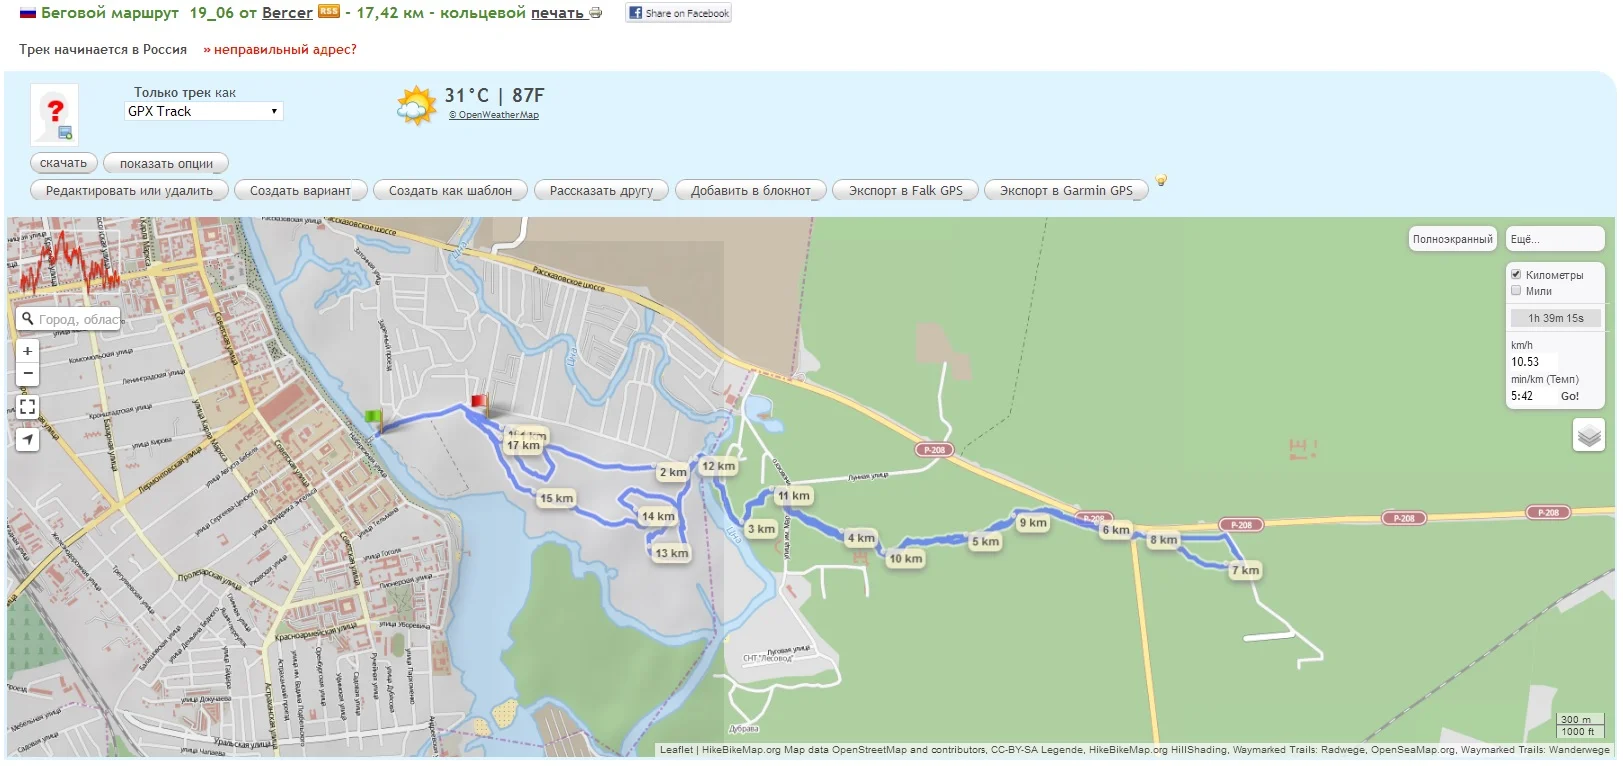1623x766 pixels.
Task: Zoom in on the map
Action: tap(28, 351)
